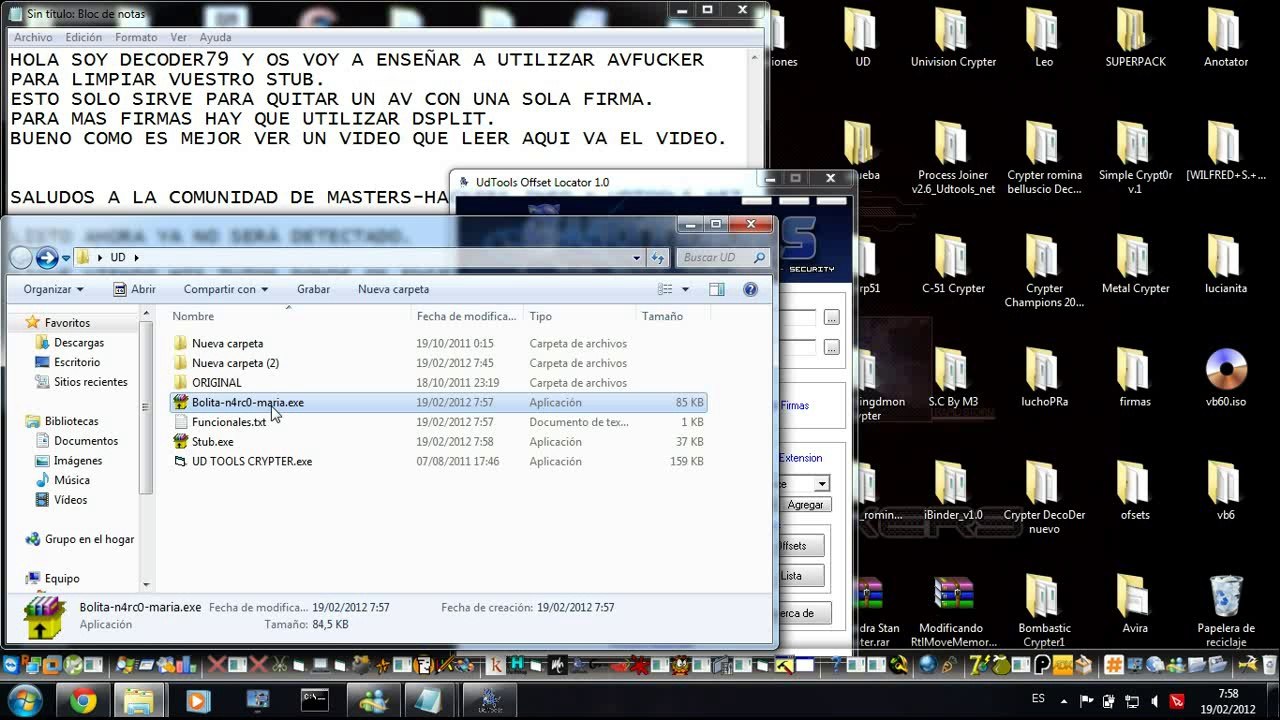Select the Nueva carpeta (2) folder
Viewport: 1280px width, 720px height.
pyautogui.click(x=235, y=363)
